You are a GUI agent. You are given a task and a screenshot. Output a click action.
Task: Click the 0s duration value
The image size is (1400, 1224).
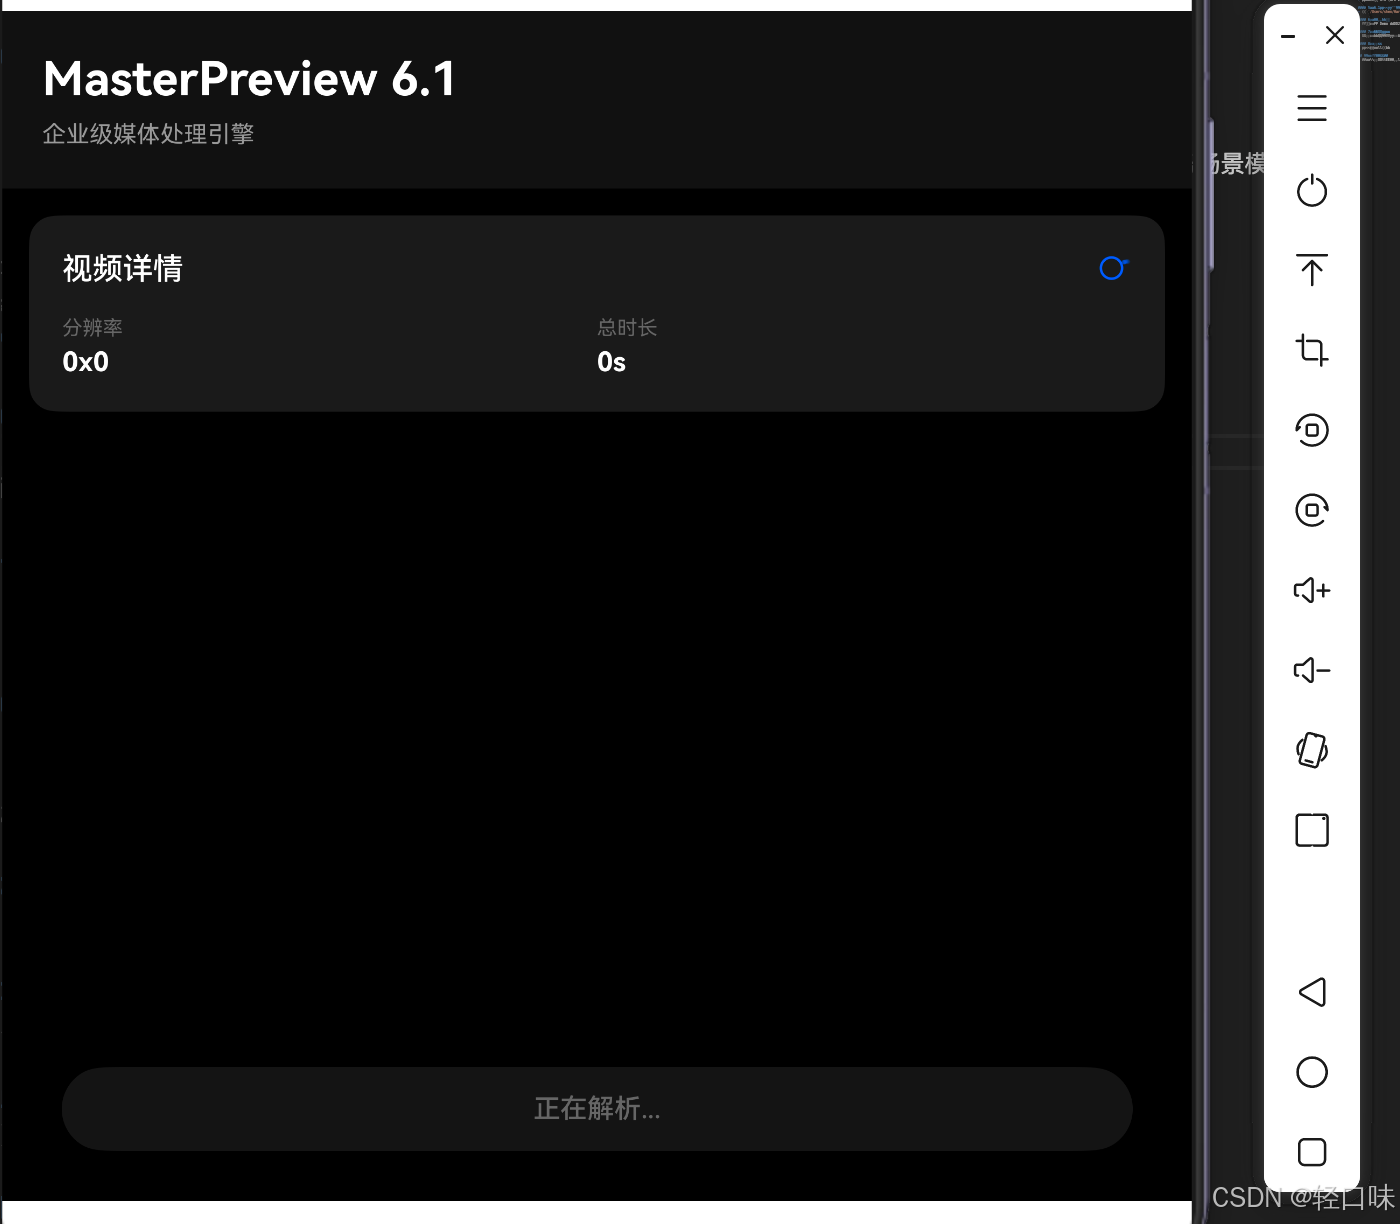[x=611, y=362]
